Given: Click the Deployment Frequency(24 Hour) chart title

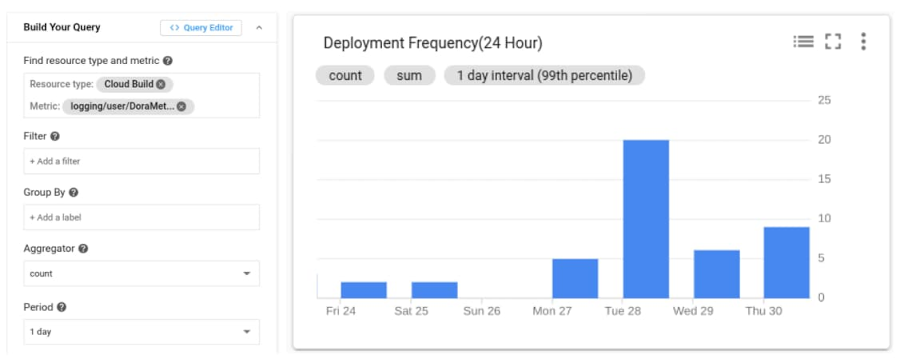Looking at the screenshot, I should pos(433,43).
